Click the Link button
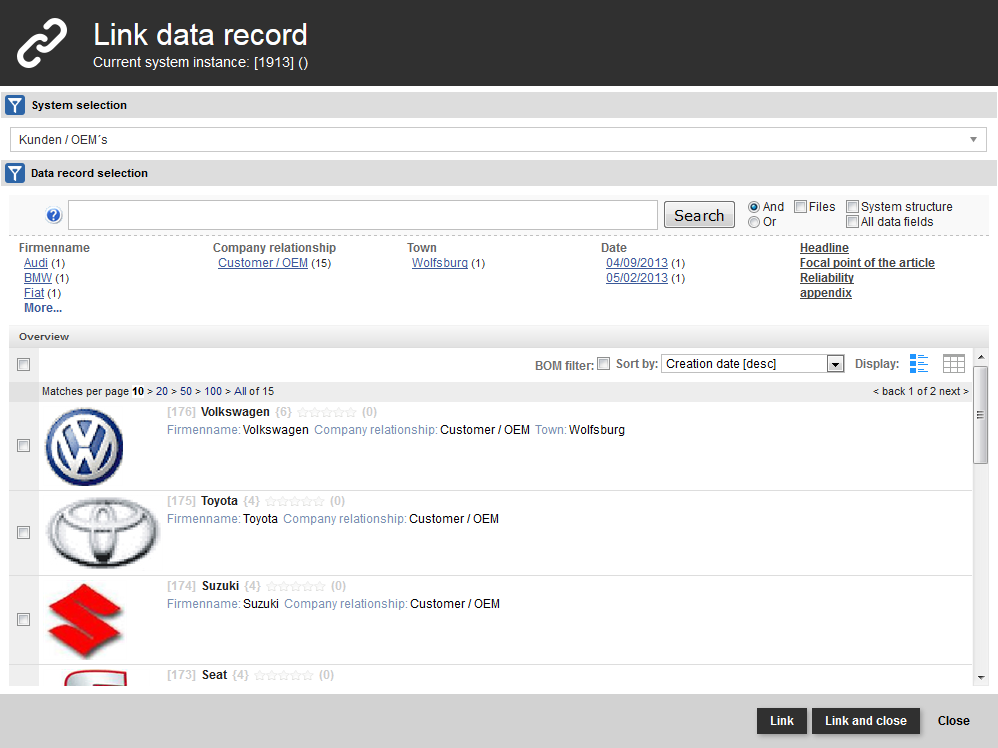This screenshot has height=748, width=998. pyautogui.click(x=782, y=721)
